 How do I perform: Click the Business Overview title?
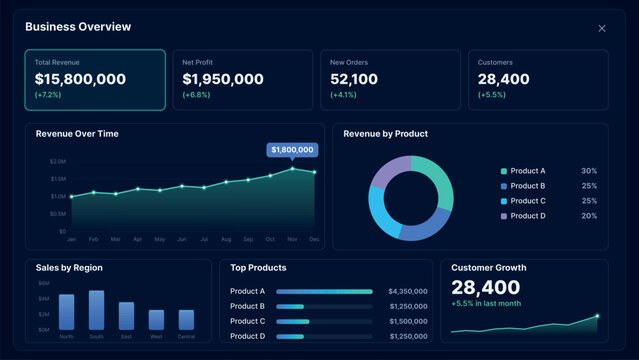pyautogui.click(x=78, y=27)
